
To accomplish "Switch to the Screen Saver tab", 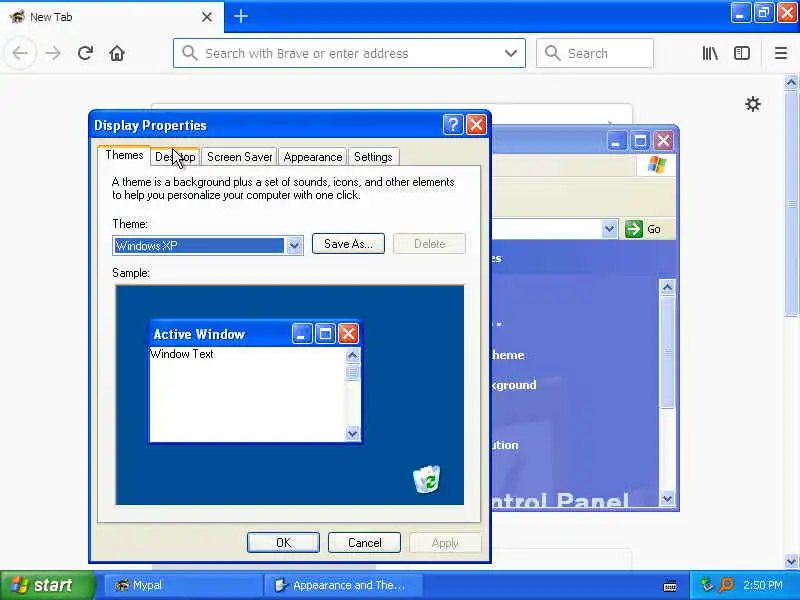I will point(239,157).
